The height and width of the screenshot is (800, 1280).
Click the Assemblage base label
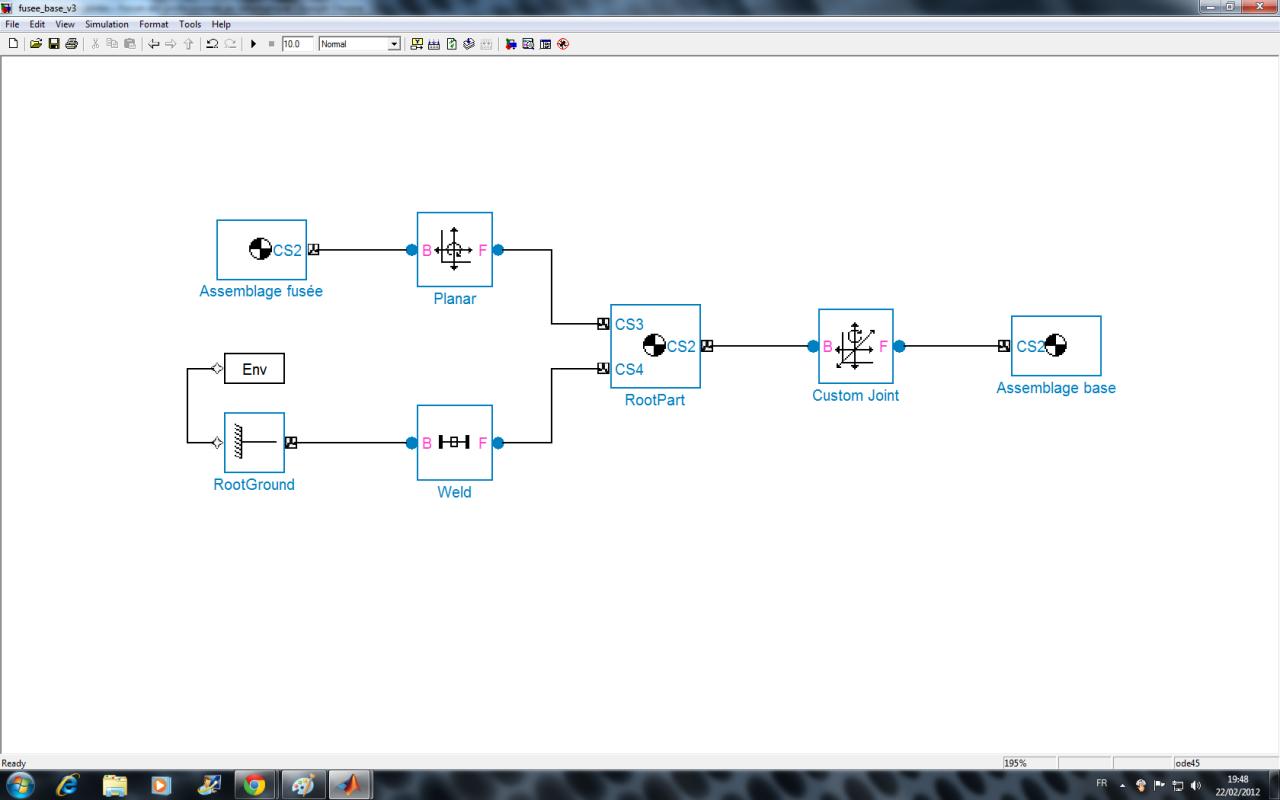click(x=1056, y=388)
